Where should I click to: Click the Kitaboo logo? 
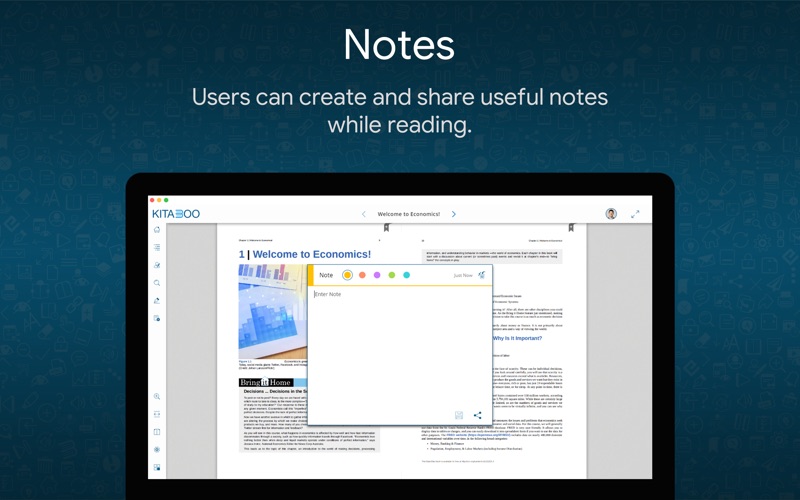176,214
